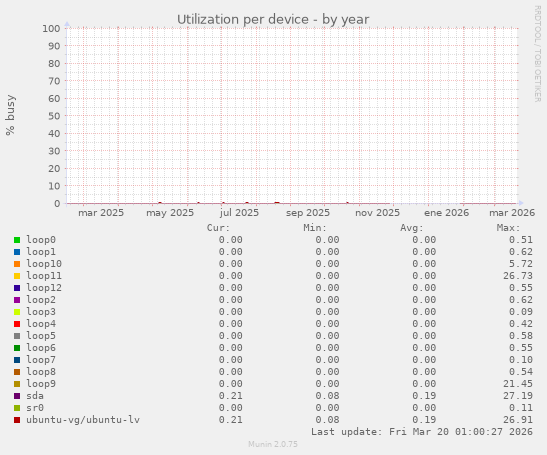This screenshot has width=547, height=455.
Task: Select the loop3 legend label
Action: (41, 312)
